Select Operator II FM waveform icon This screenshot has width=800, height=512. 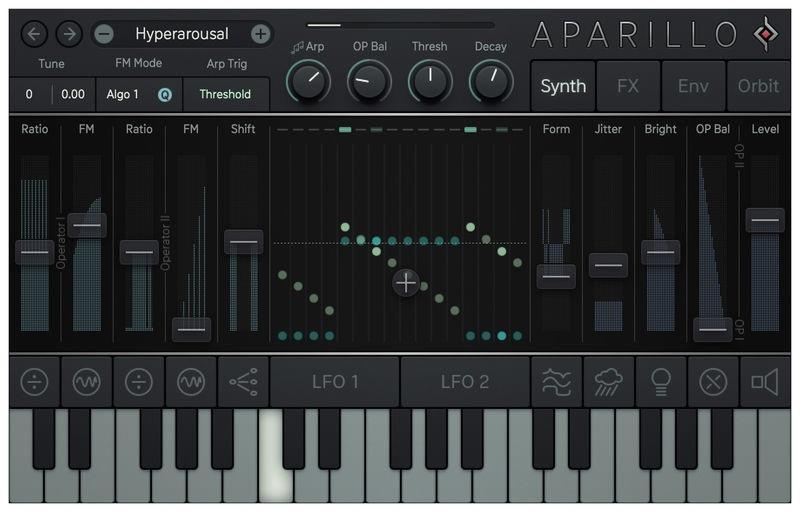(x=191, y=382)
